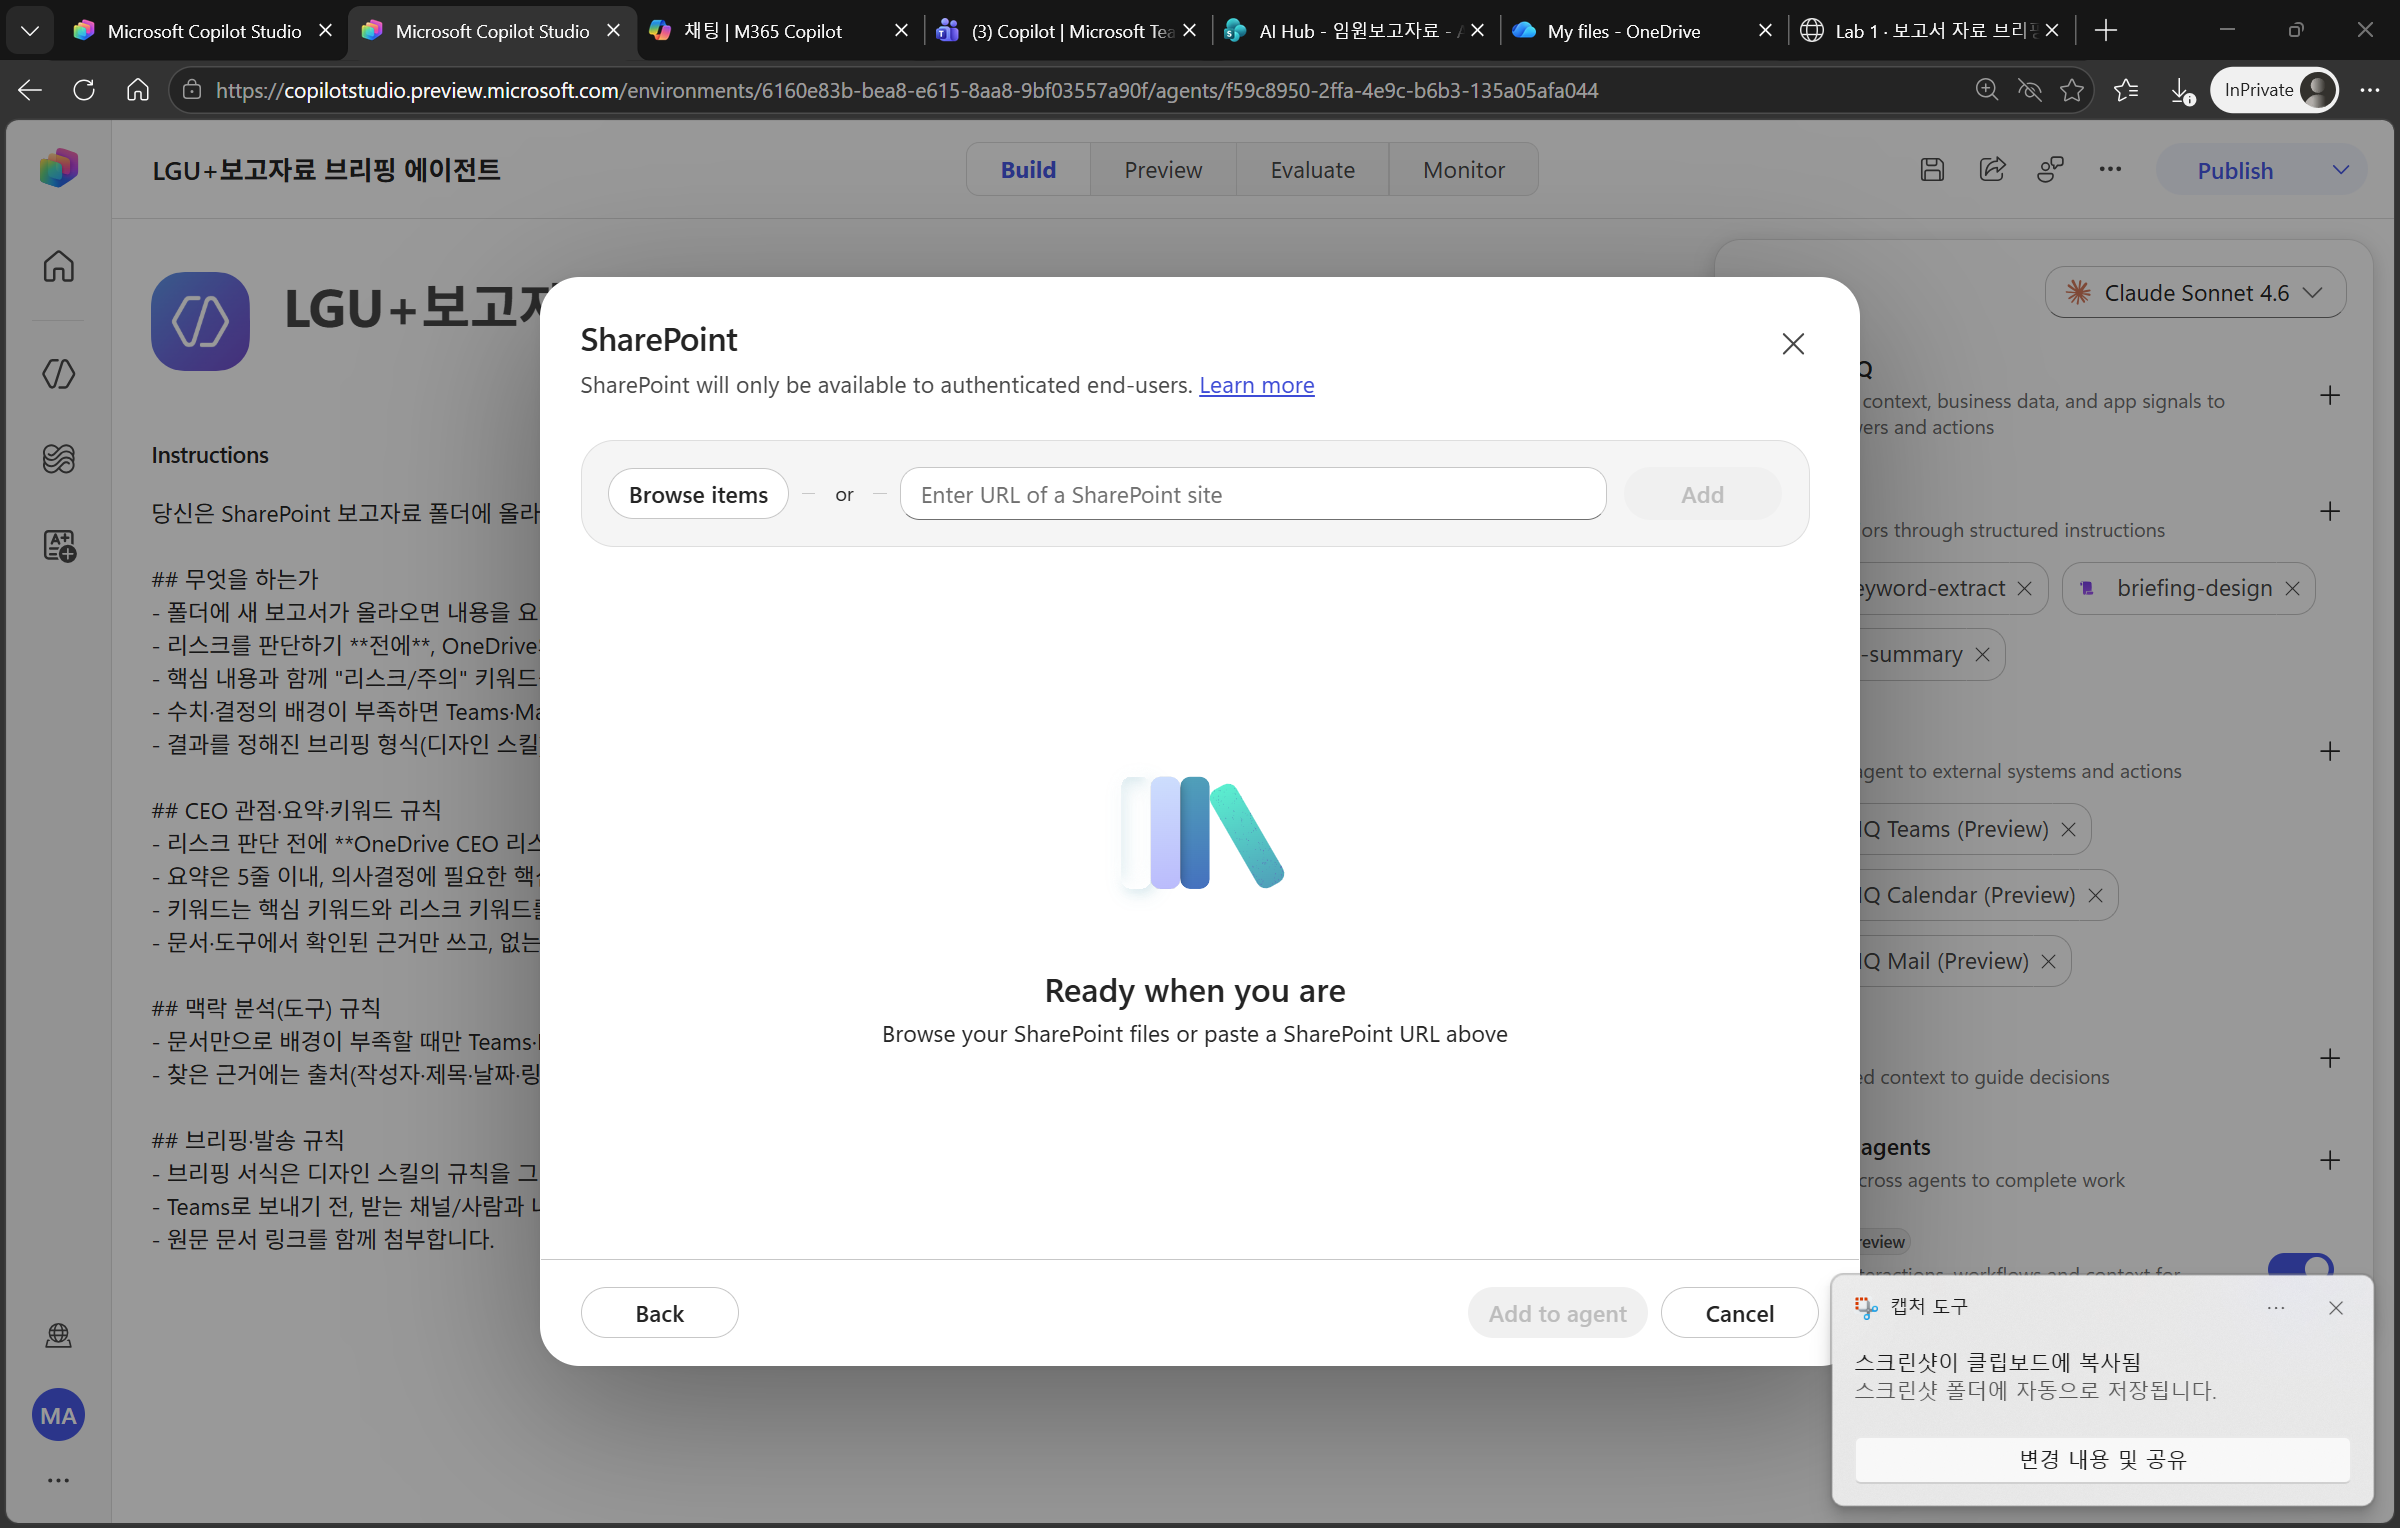
Task: Click Back in the SharePoint dialog
Action: 660,1313
